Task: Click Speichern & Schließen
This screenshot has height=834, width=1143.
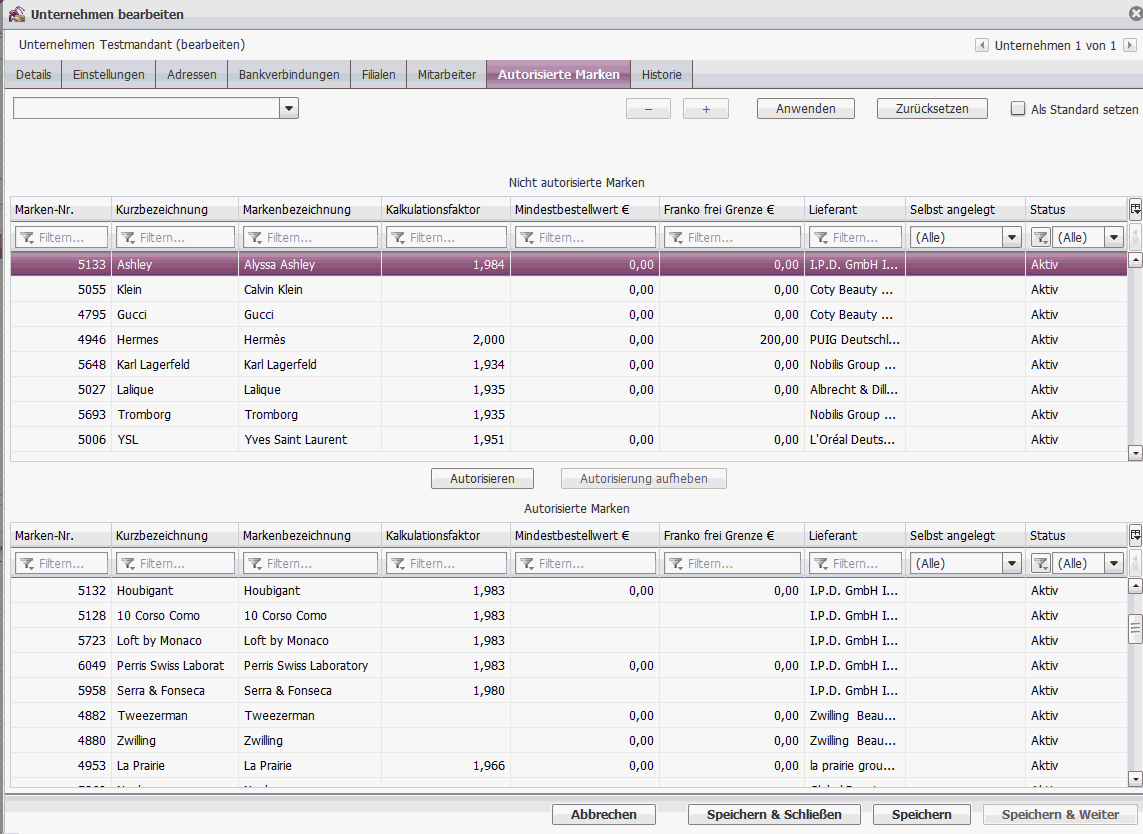Action: (x=774, y=814)
